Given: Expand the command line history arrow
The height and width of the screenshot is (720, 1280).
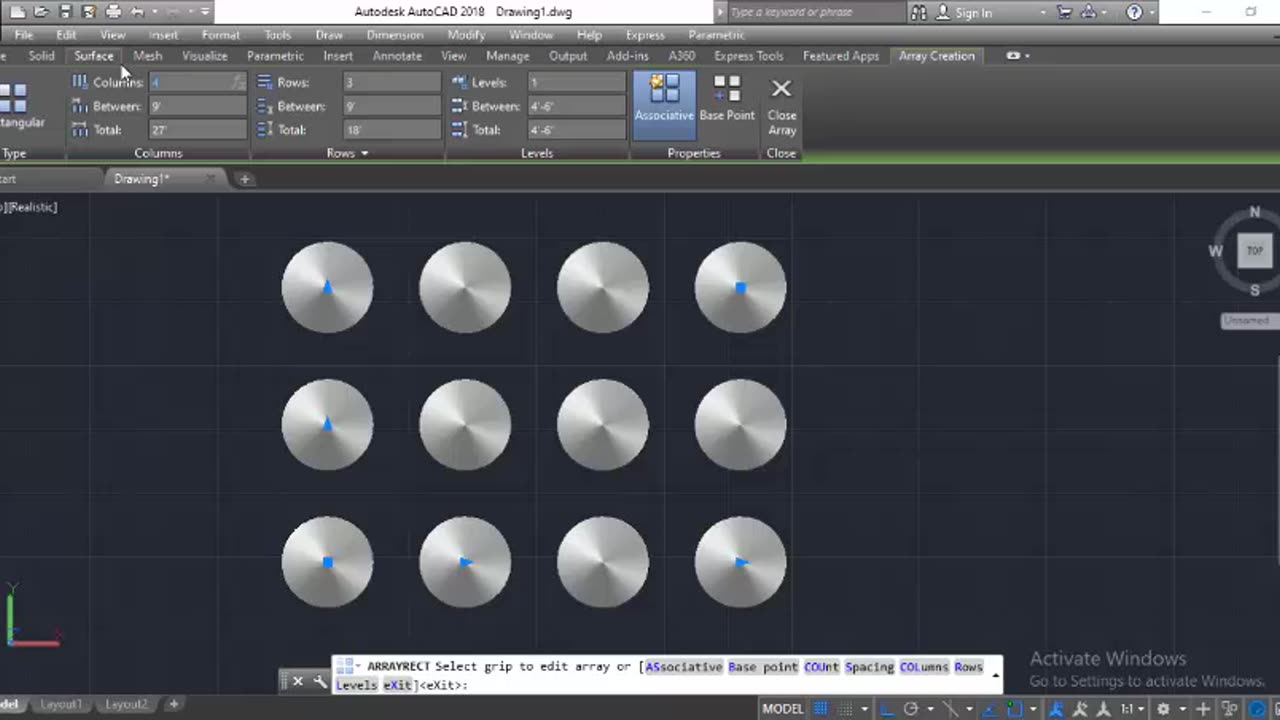Looking at the screenshot, I should [995, 675].
